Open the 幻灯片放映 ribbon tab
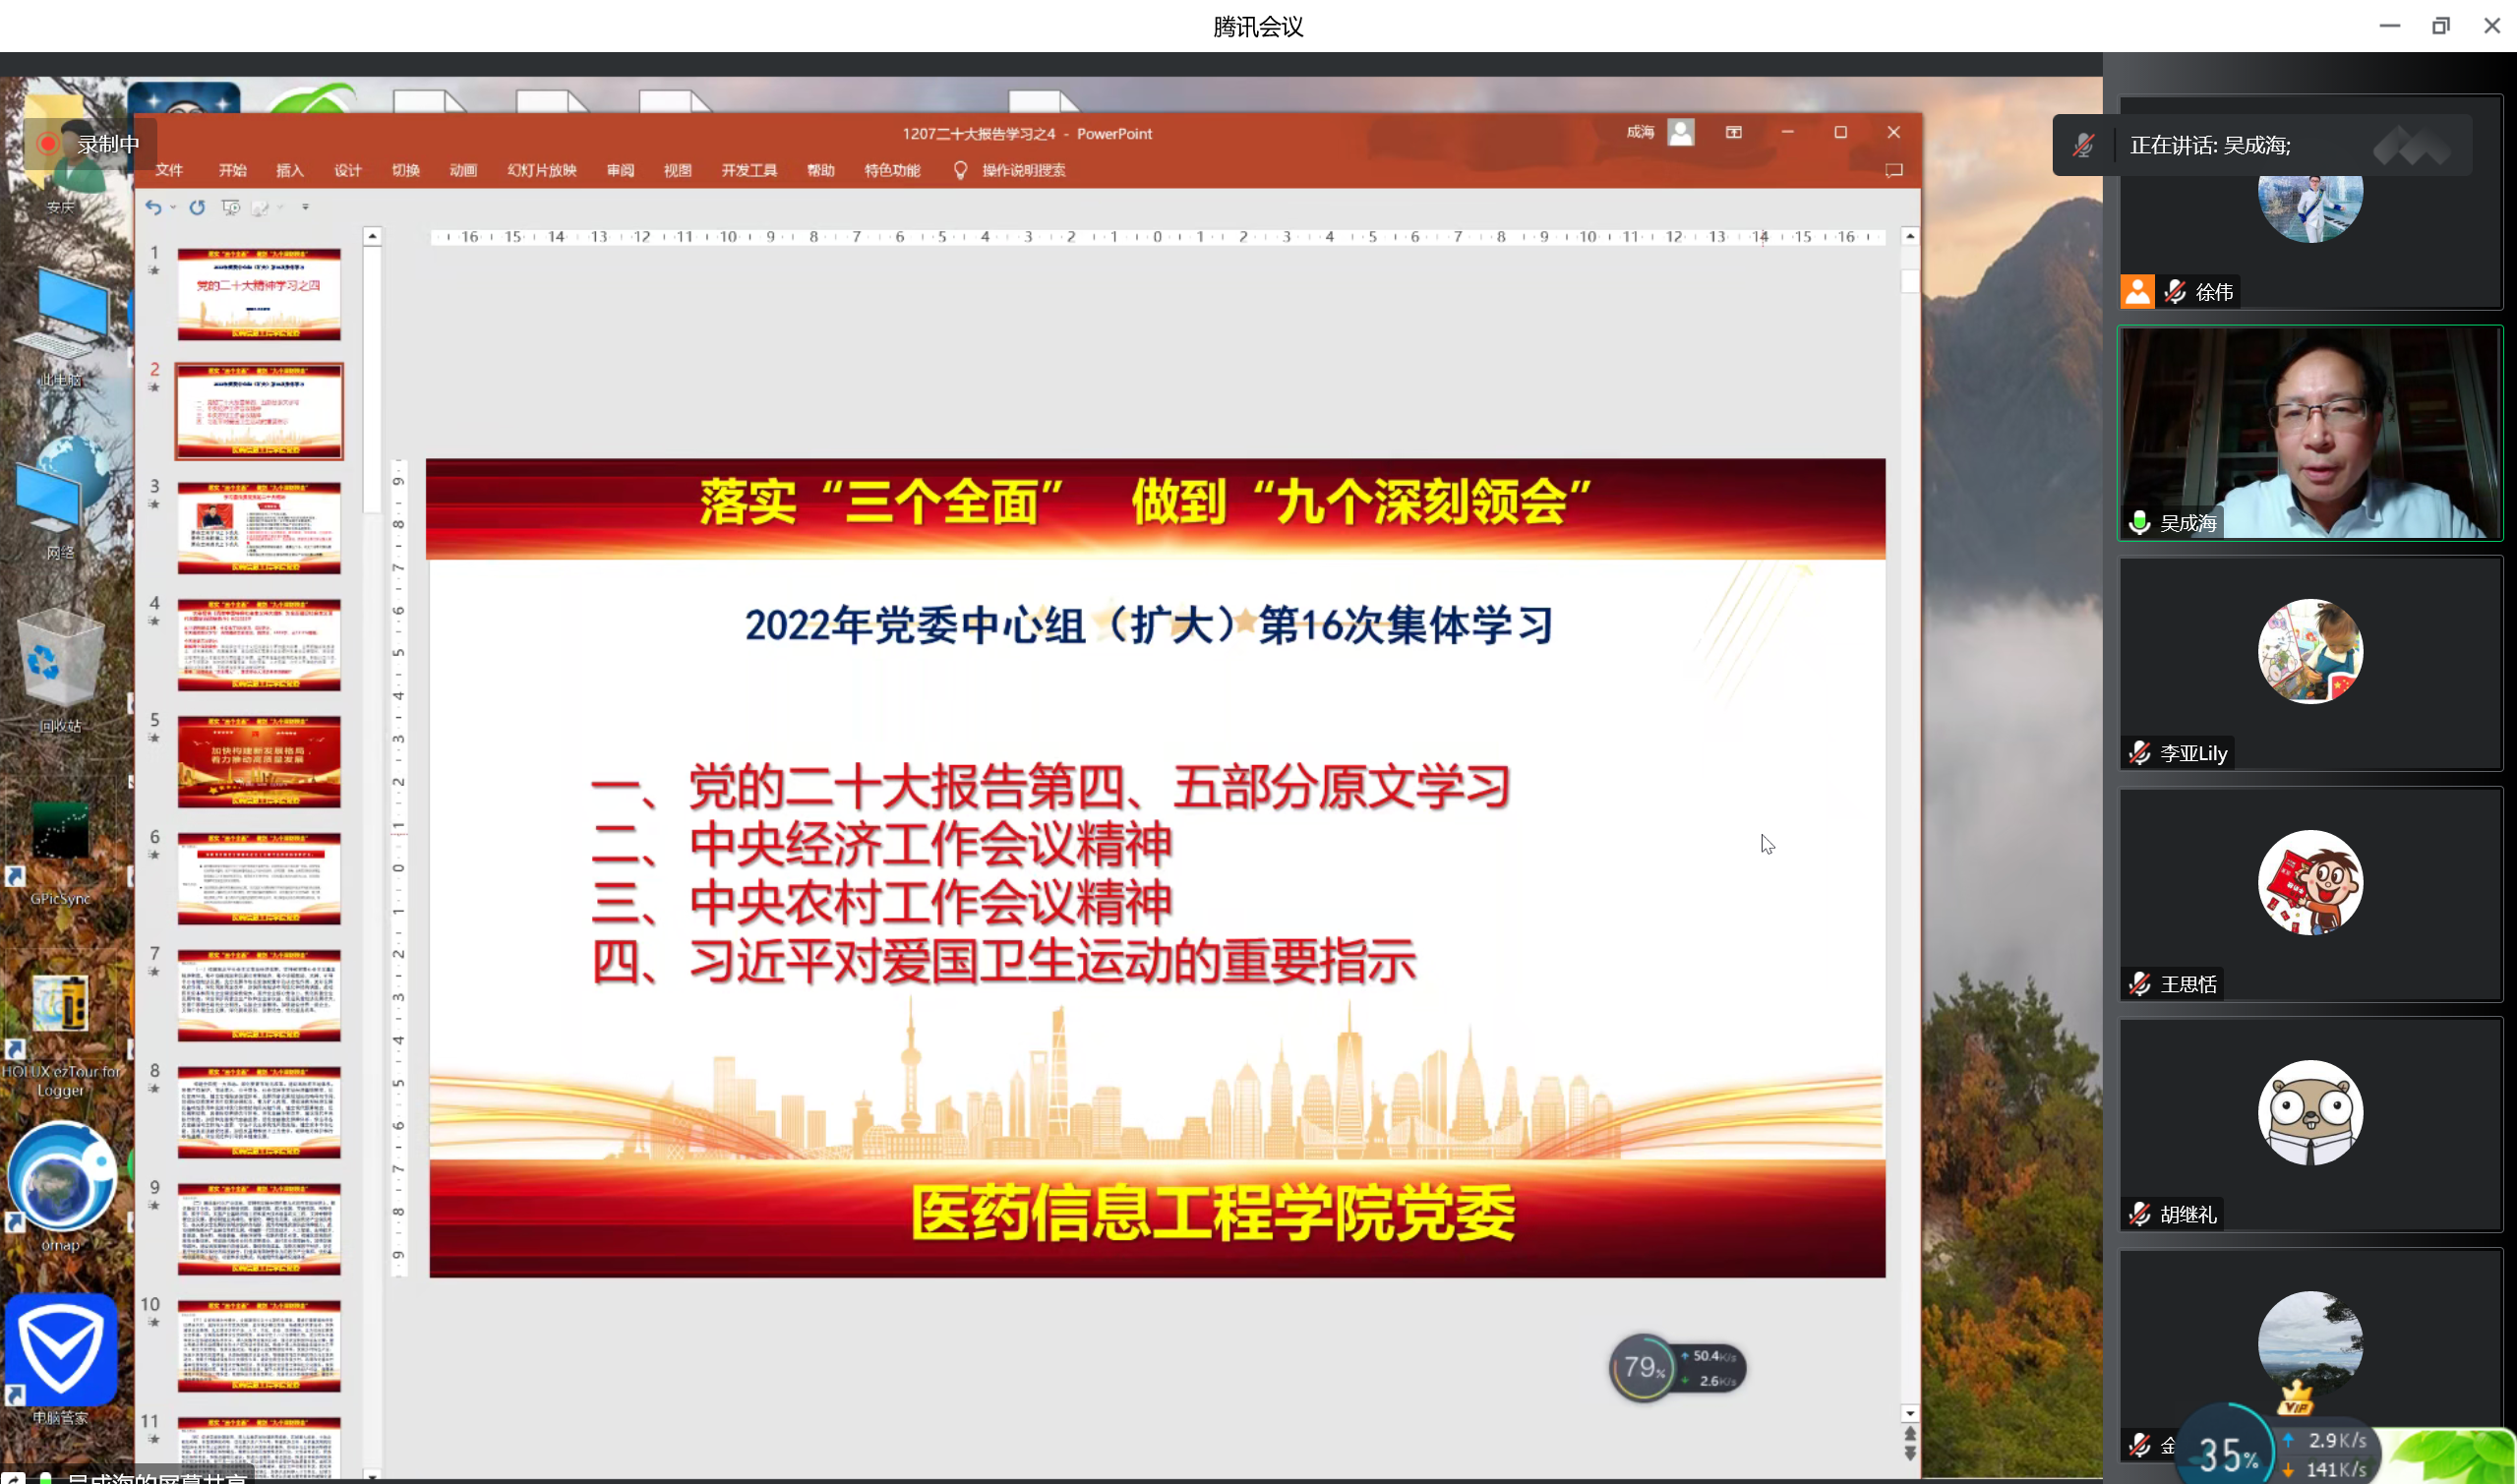 click(541, 170)
